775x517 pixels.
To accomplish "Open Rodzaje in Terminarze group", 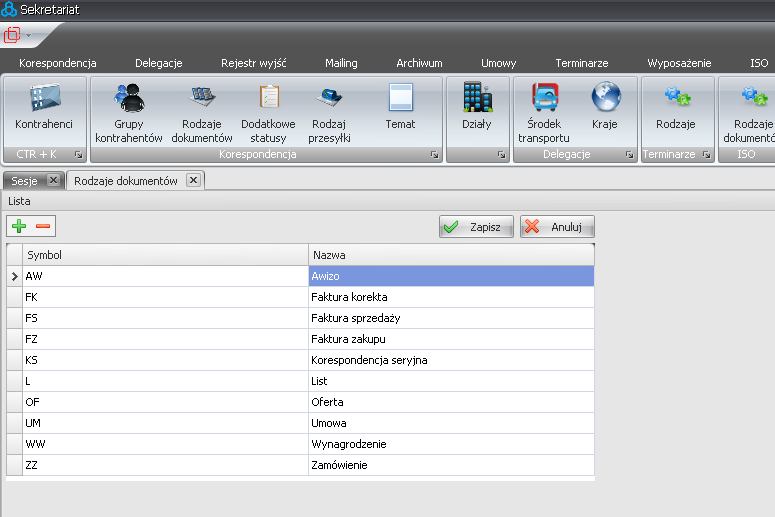I will coord(676,106).
